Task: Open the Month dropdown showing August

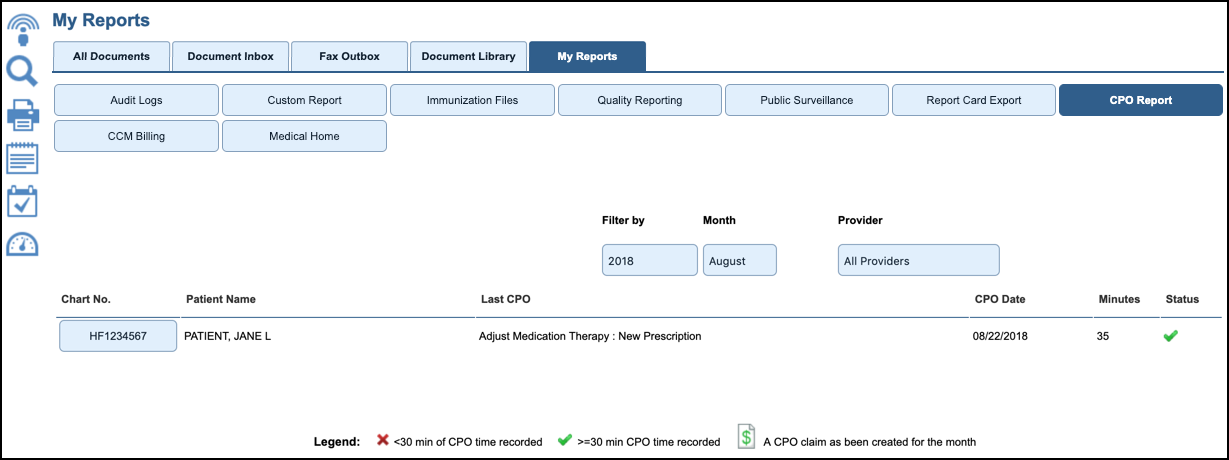Action: [x=740, y=260]
